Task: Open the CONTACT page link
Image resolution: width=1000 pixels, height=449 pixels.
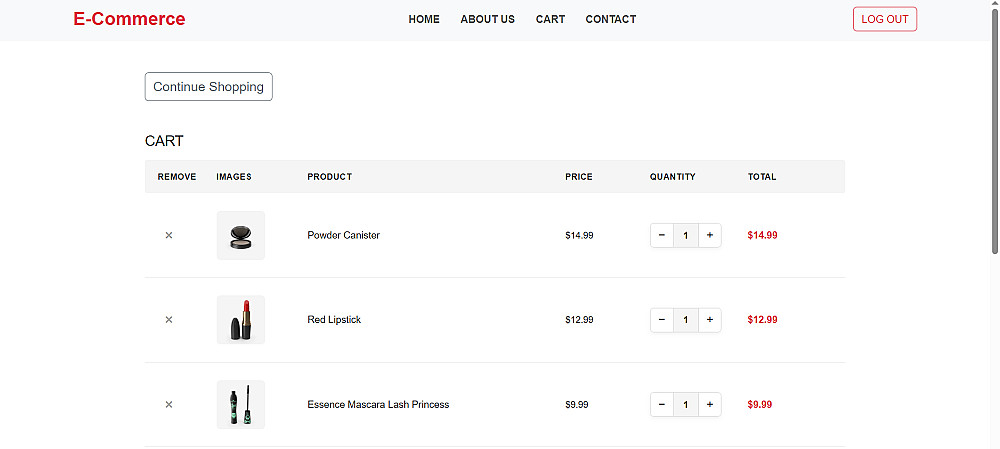Action: click(x=611, y=19)
